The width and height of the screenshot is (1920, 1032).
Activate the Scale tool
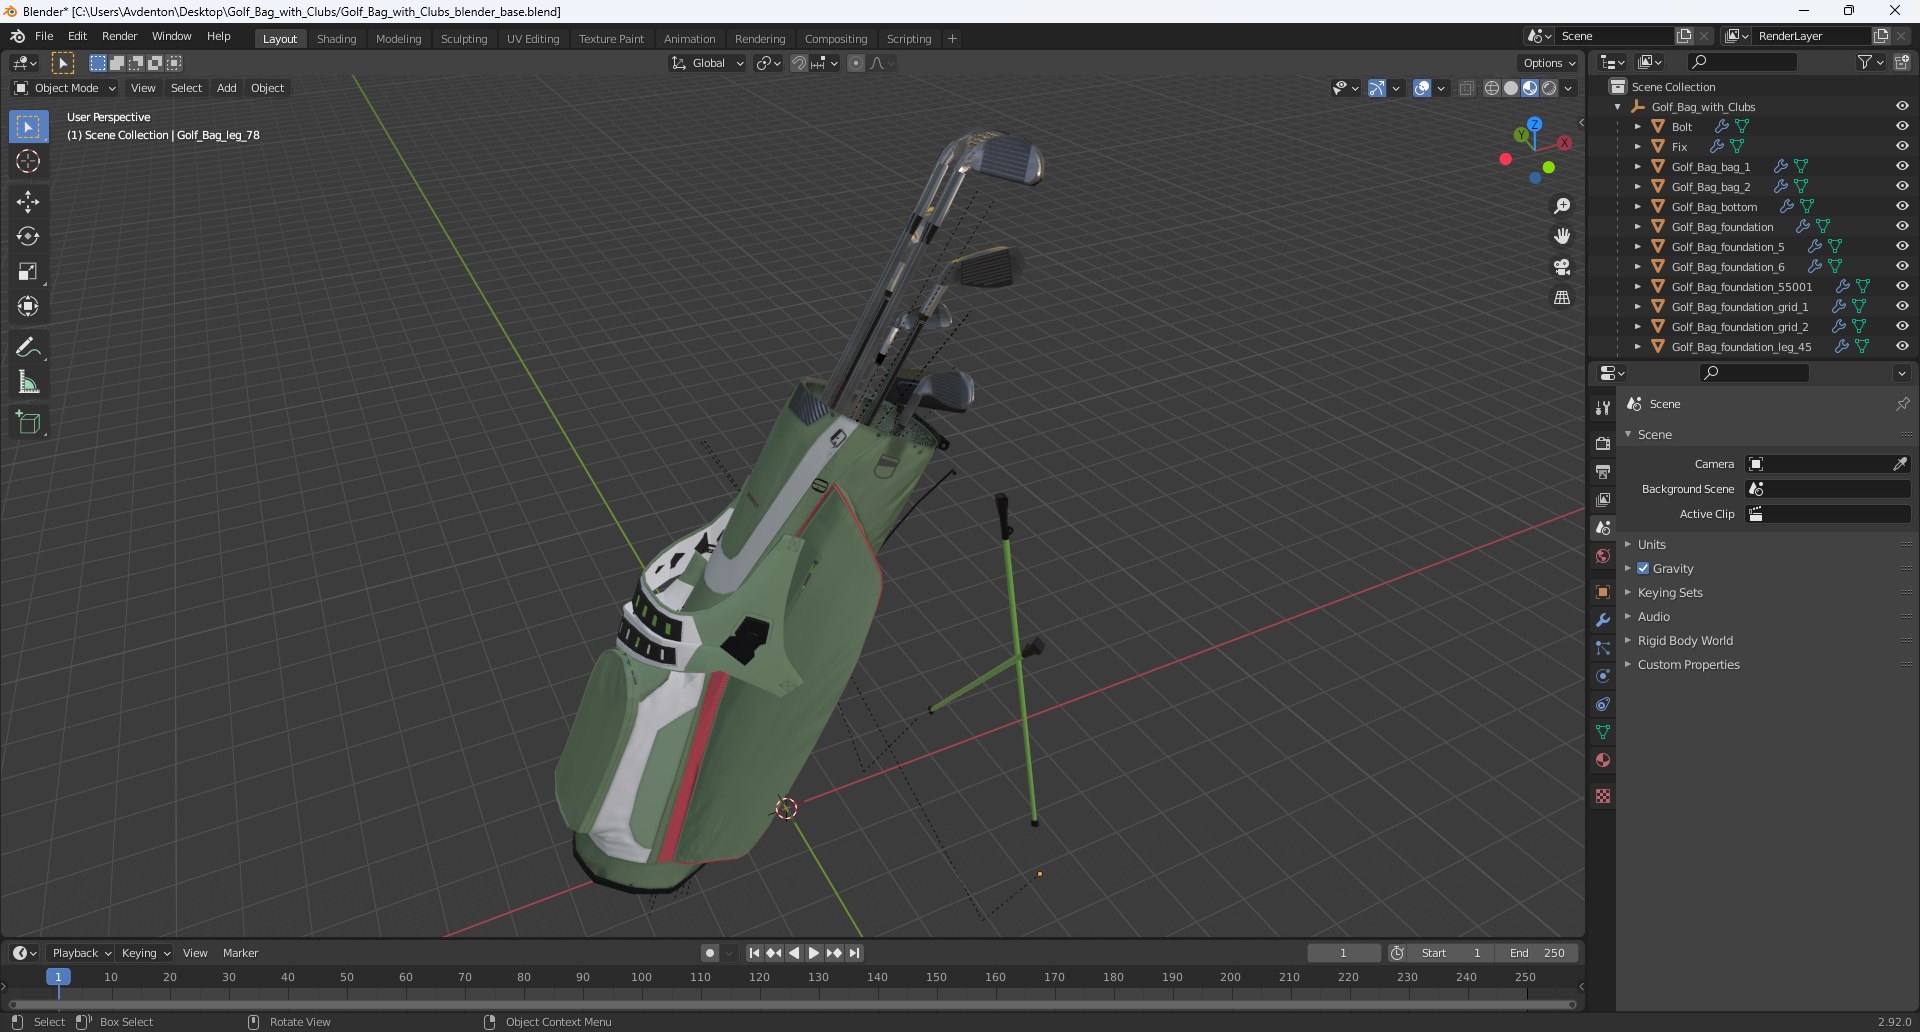click(x=28, y=271)
